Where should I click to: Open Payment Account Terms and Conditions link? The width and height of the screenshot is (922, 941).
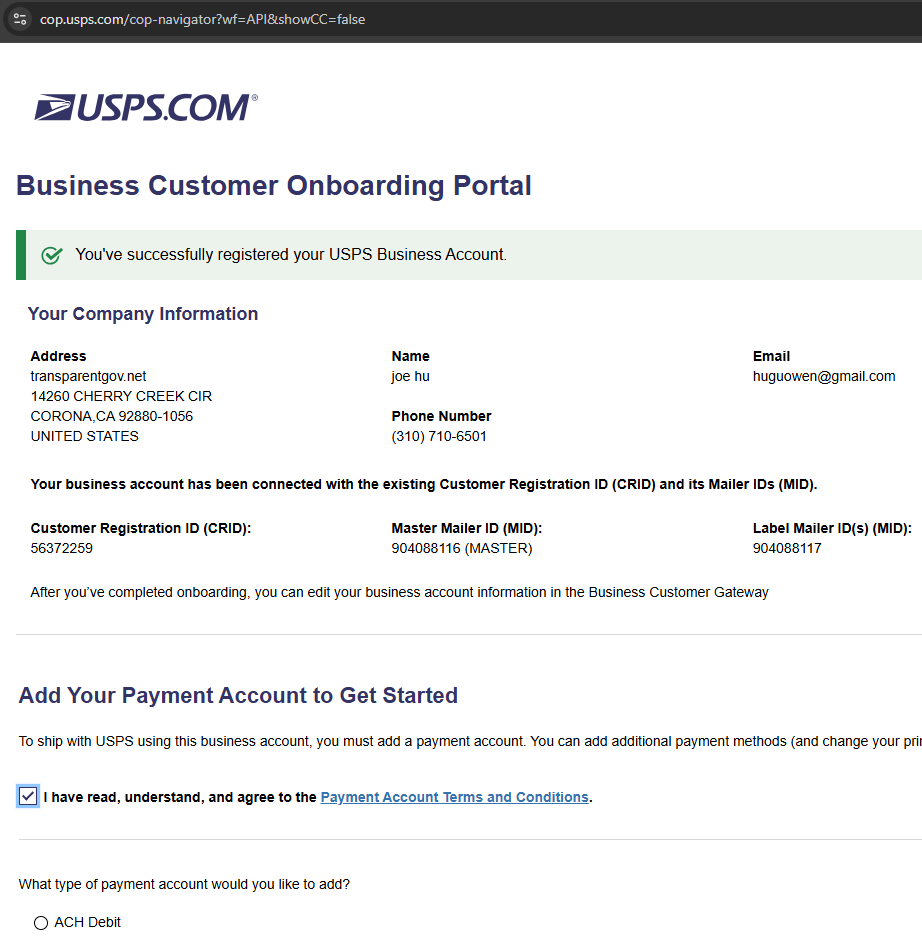pos(454,797)
